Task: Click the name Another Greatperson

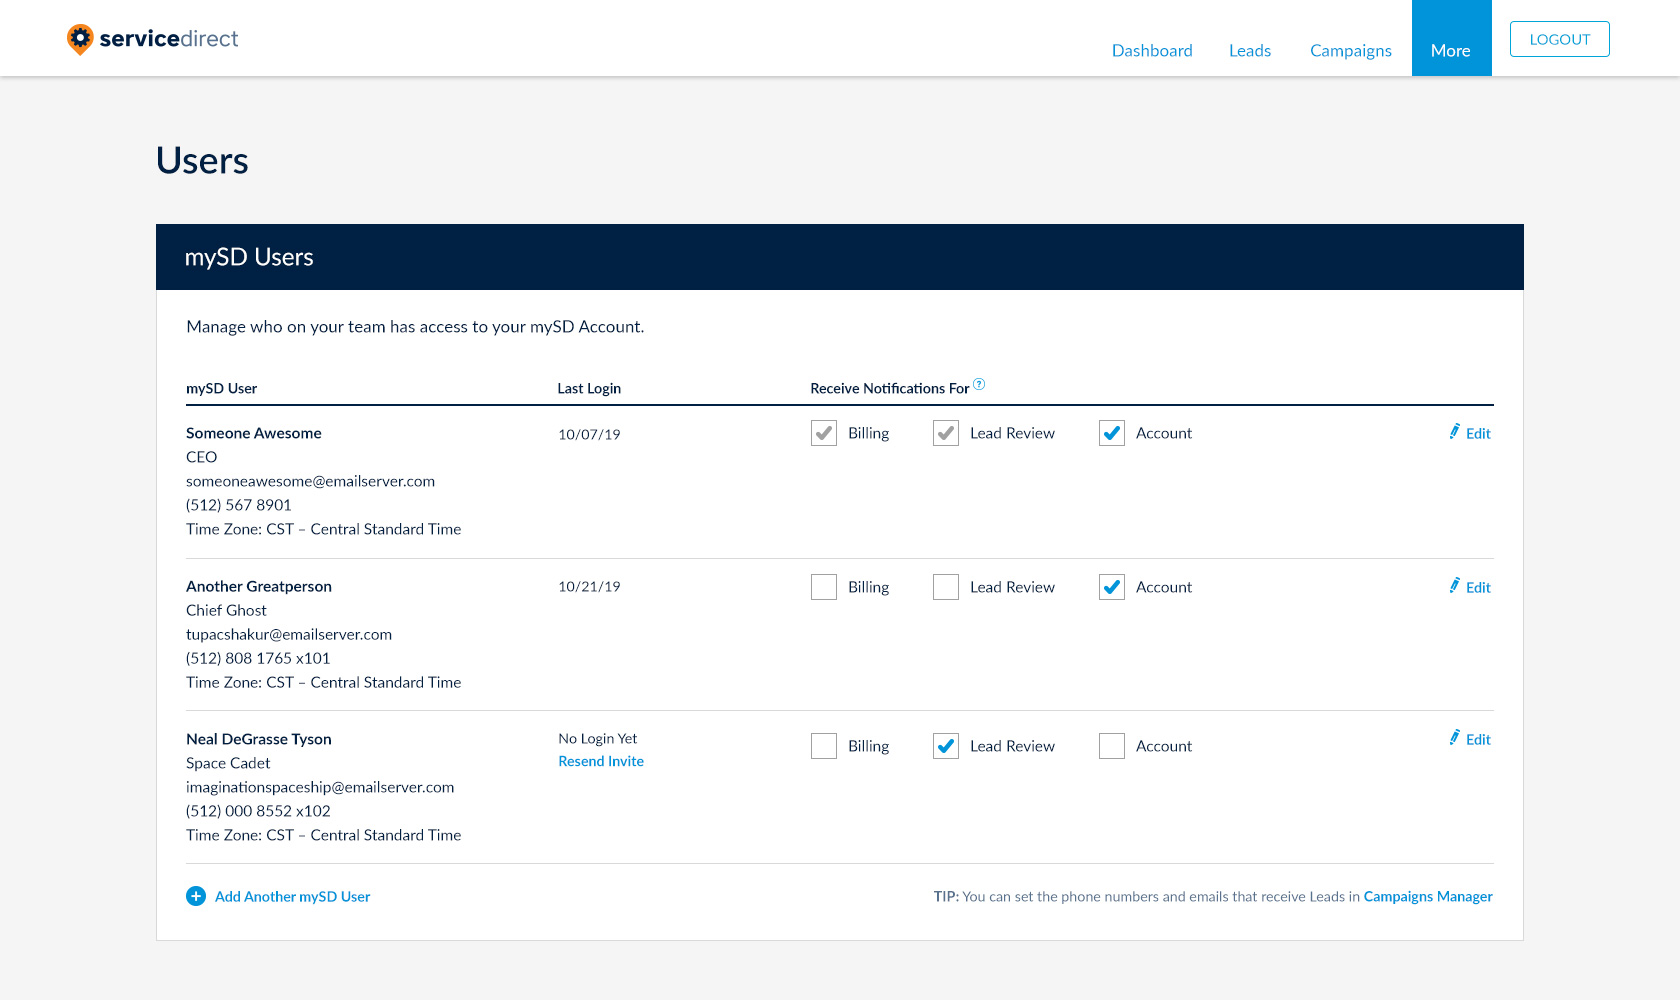Action: [x=259, y=586]
